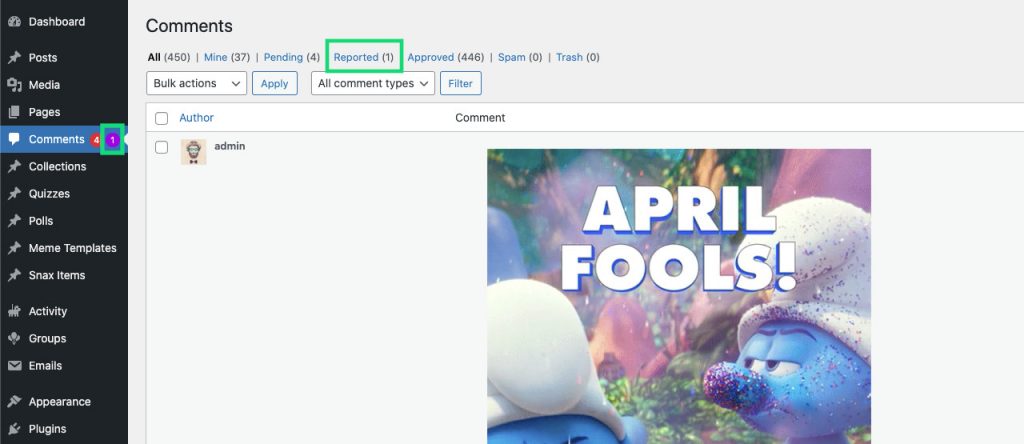Click the Polls pin icon
Image resolution: width=1024 pixels, height=444 pixels.
tap(14, 221)
